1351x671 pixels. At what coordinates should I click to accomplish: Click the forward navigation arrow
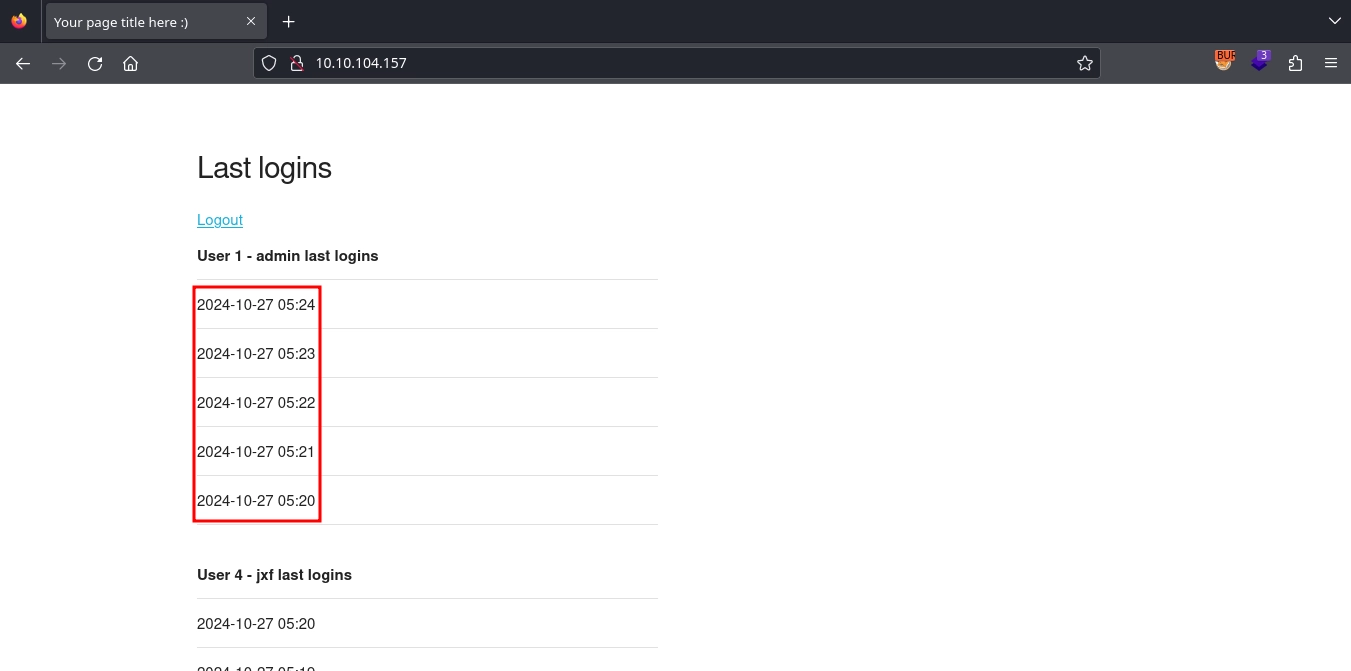tap(59, 63)
